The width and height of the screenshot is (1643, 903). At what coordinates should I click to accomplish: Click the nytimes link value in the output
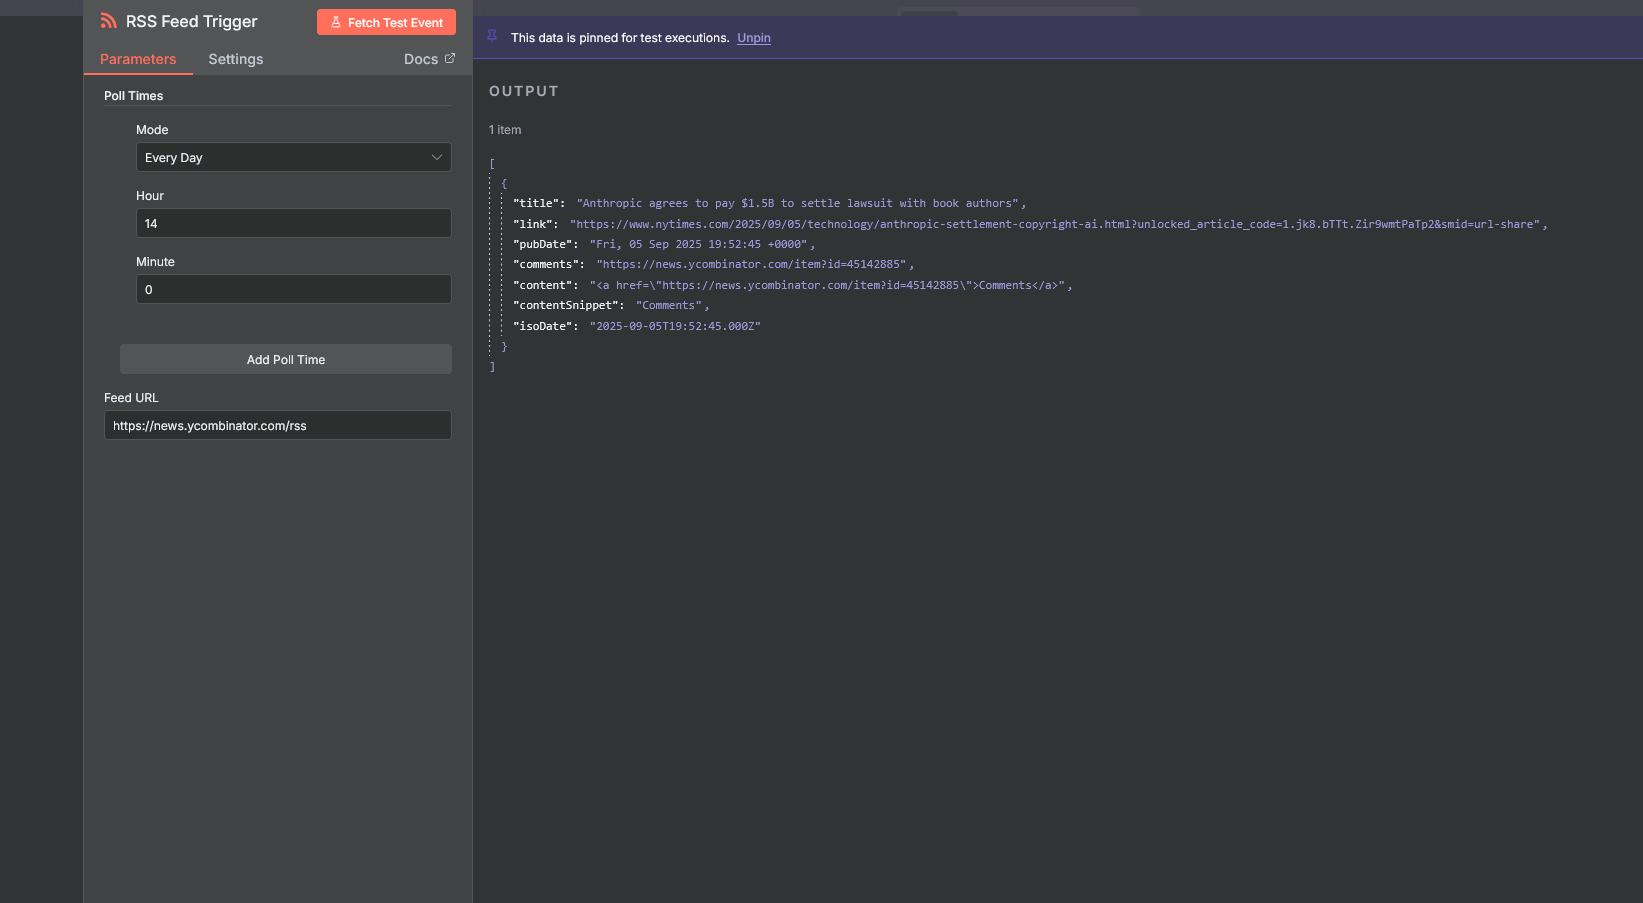click(1055, 224)
